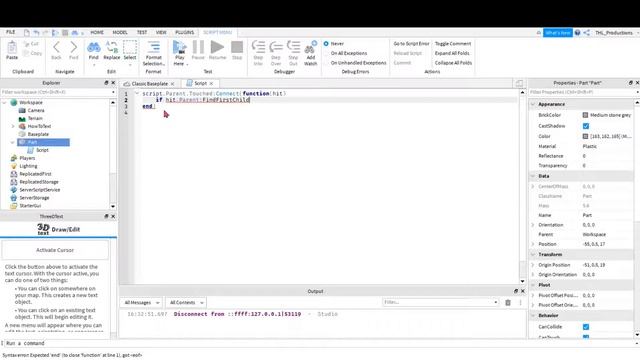640x360 pixels.
Task: Switch to the PLUGINS ribbon tab
Action: (x=184, y=32)
